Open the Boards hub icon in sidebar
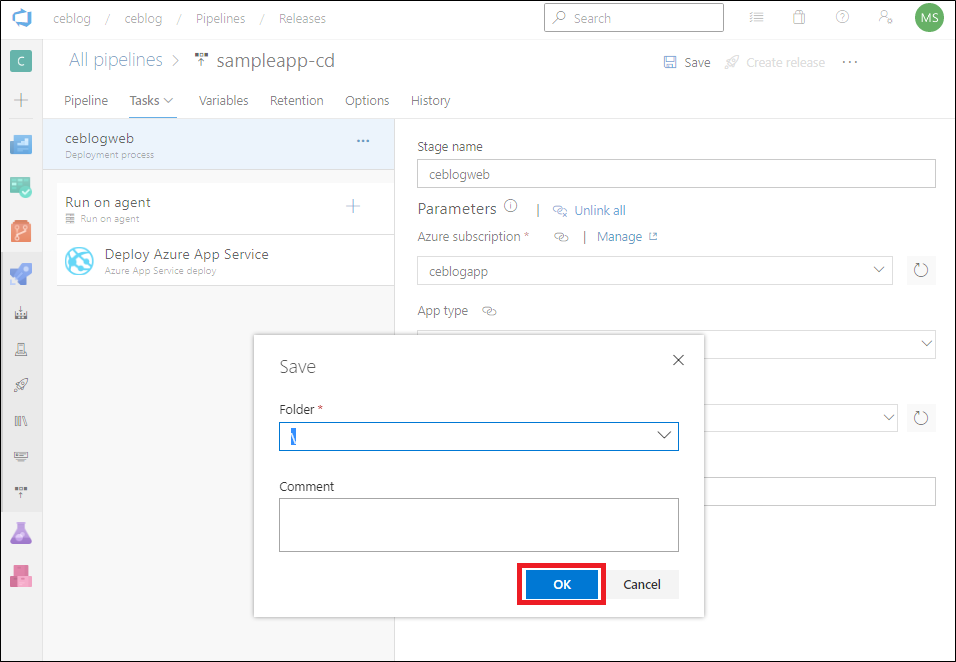This screenshot has width=956, height=662. (x=21, y=187)
